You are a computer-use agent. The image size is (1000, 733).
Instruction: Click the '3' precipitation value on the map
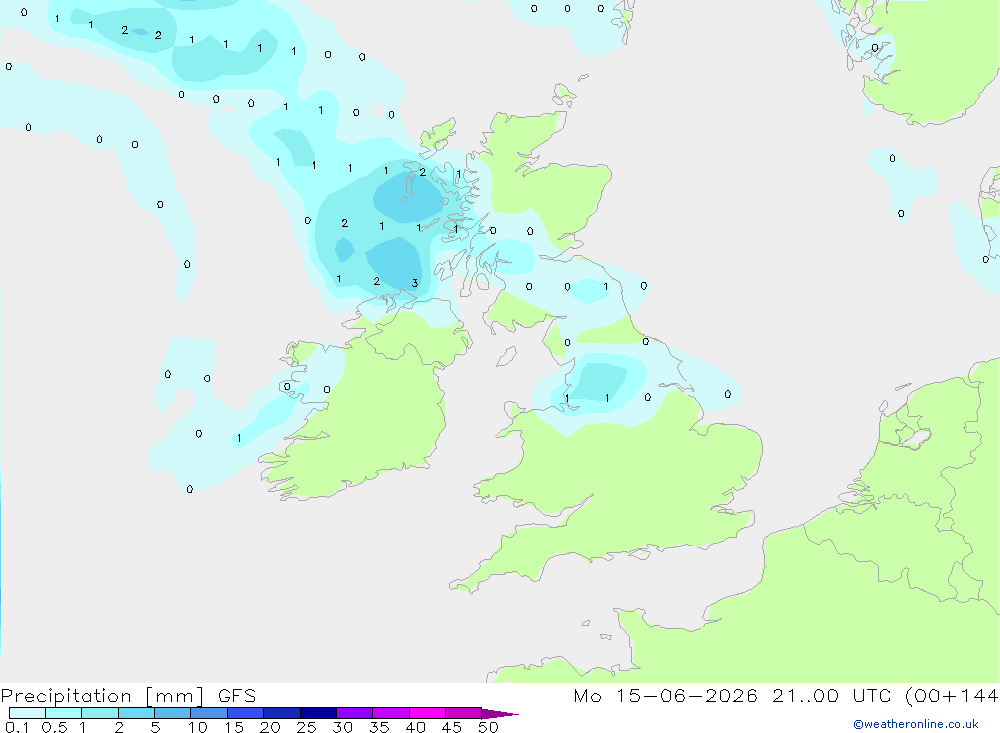(x=415, y=283)
